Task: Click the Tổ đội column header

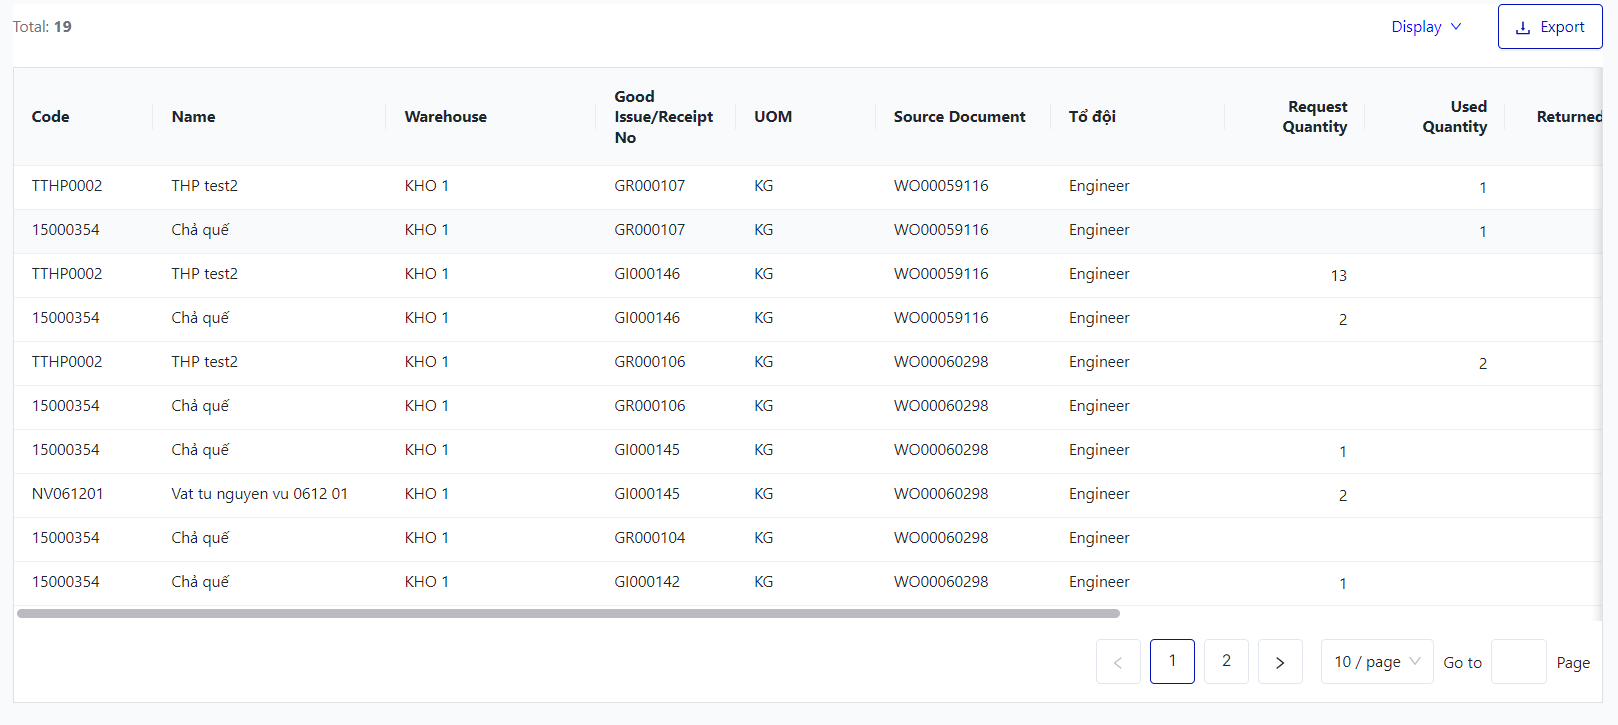Action: 1092,117
